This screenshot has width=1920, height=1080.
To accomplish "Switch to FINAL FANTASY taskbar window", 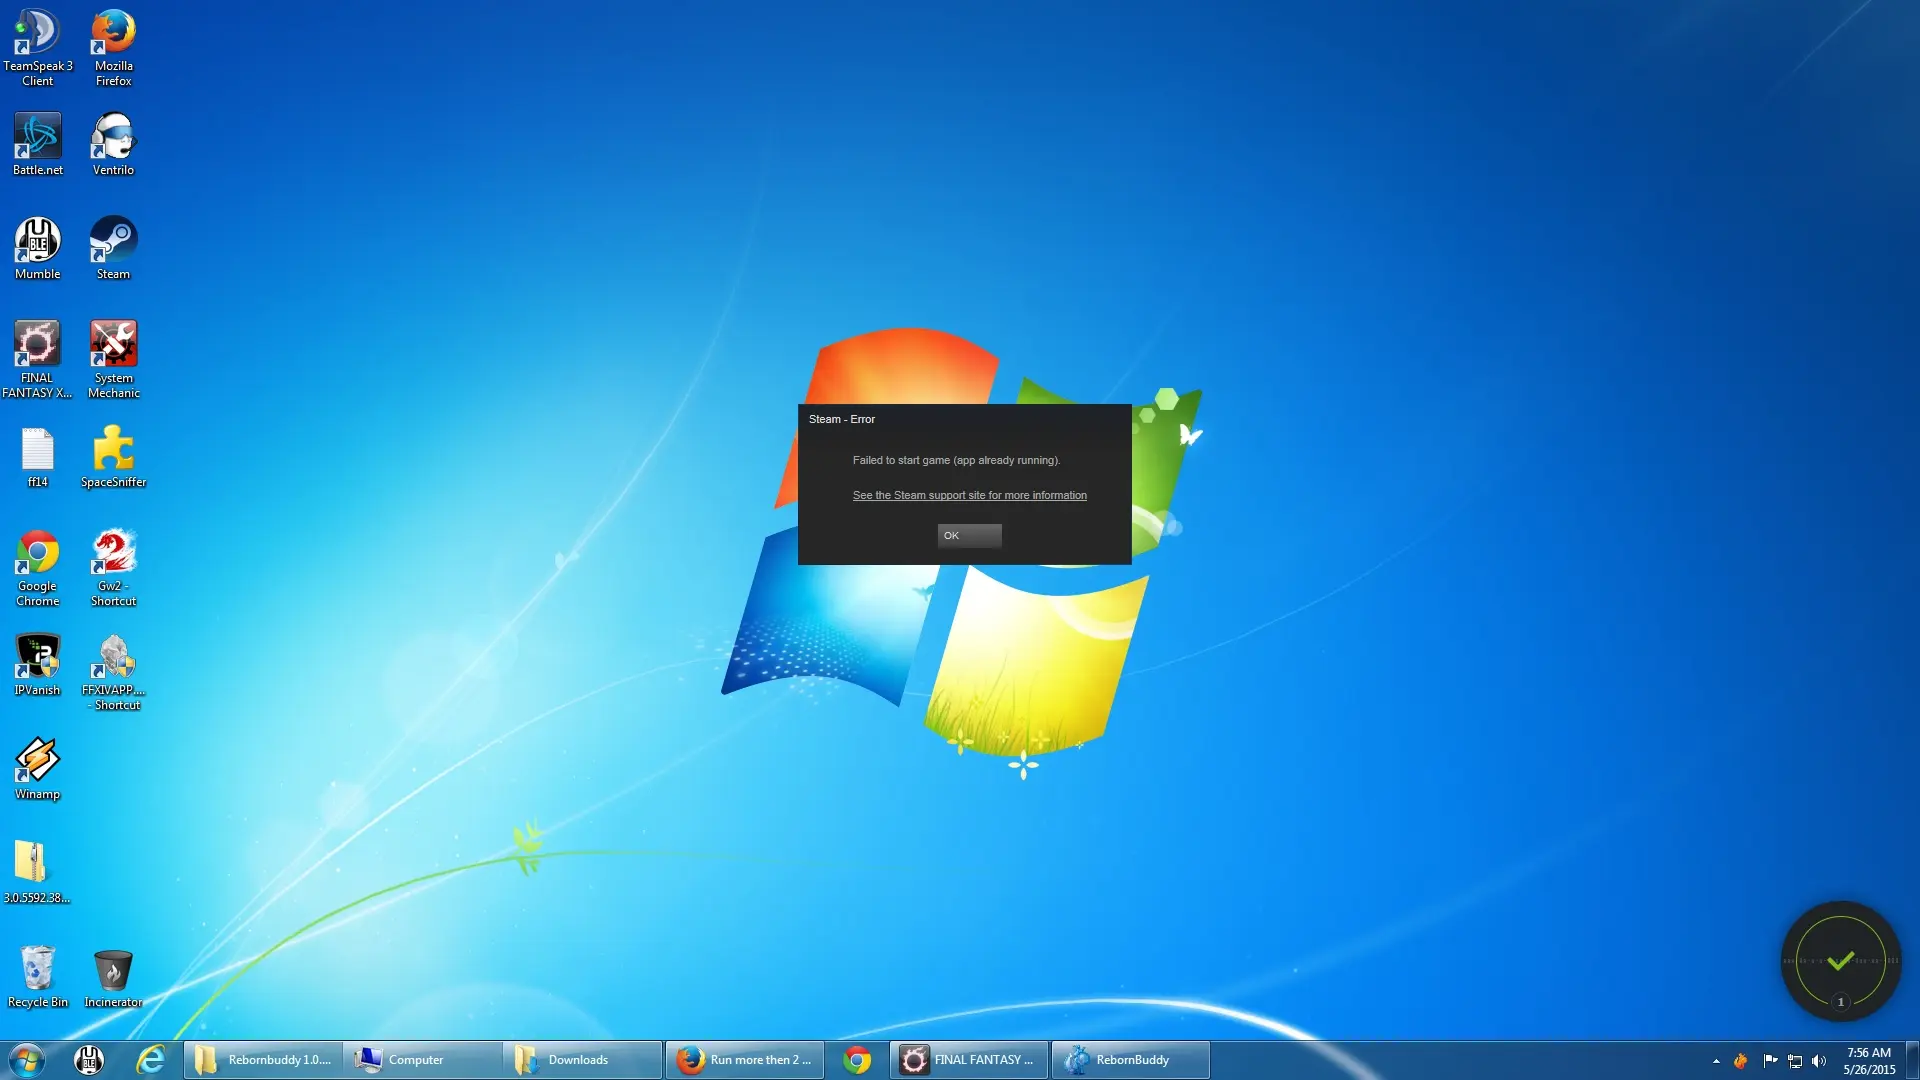I will pyautogui.click(x=968, y=1060).
